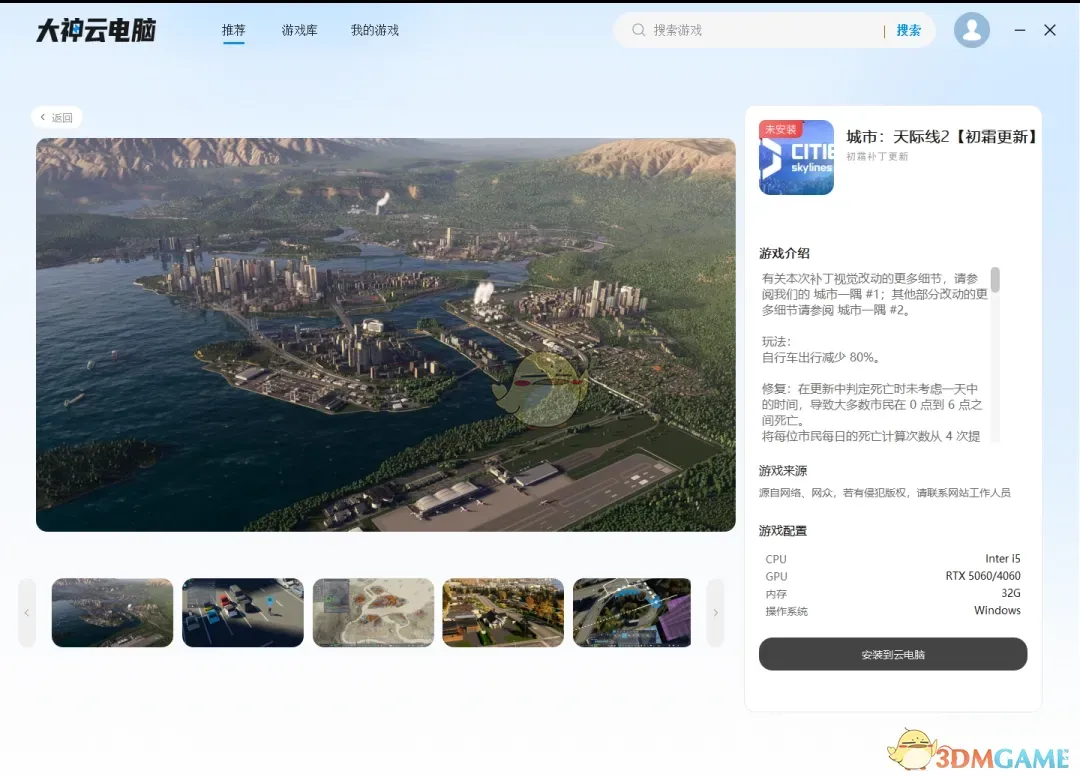Click the Cities Skylines game cover icon
The image size is (1080, 777).
pyautogui.click(x=796, y=157)
